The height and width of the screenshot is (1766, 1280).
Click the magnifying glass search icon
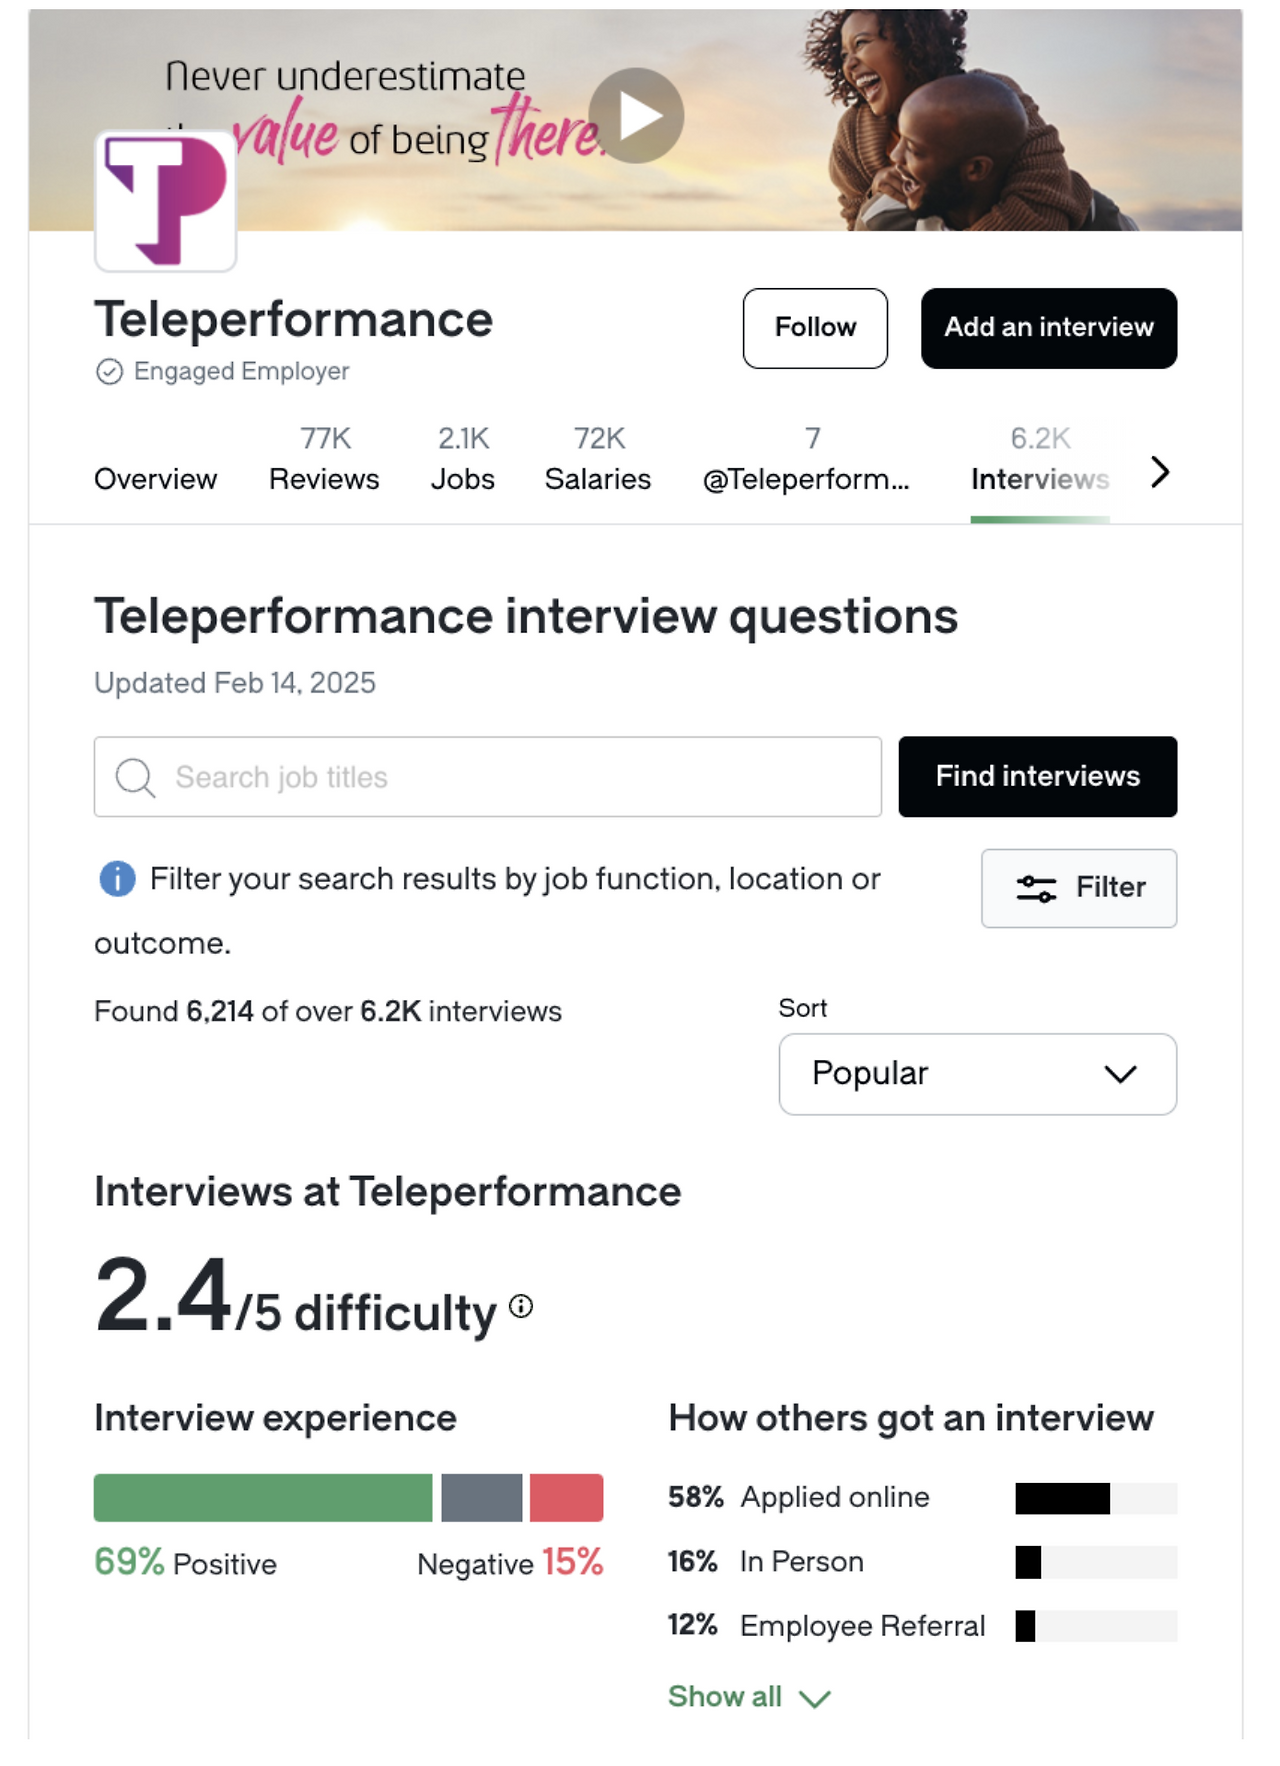[135, 777]
